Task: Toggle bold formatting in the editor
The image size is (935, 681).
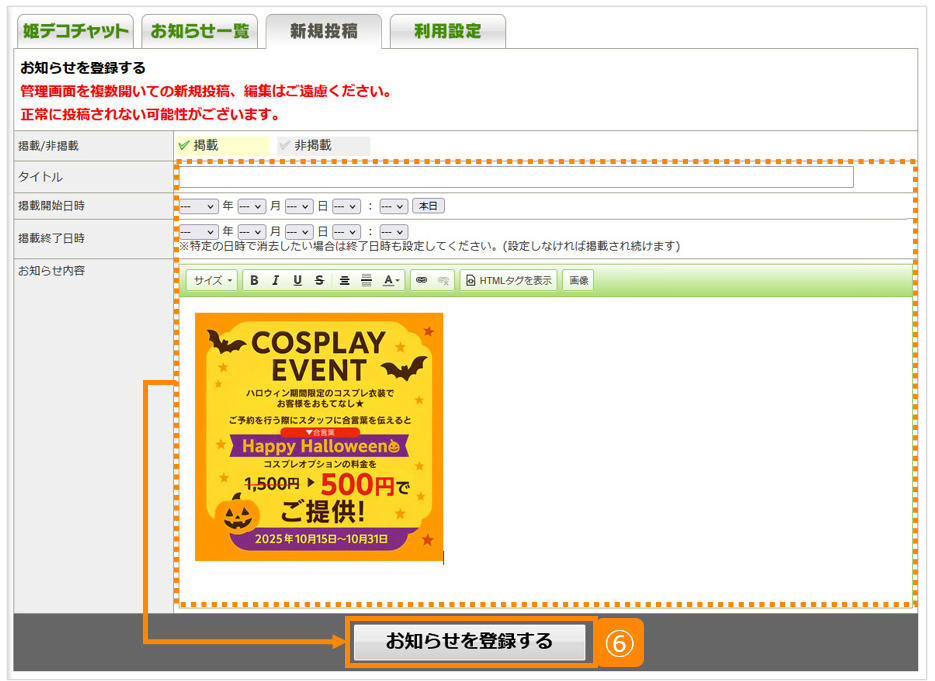Action: [x=254, y=281]
